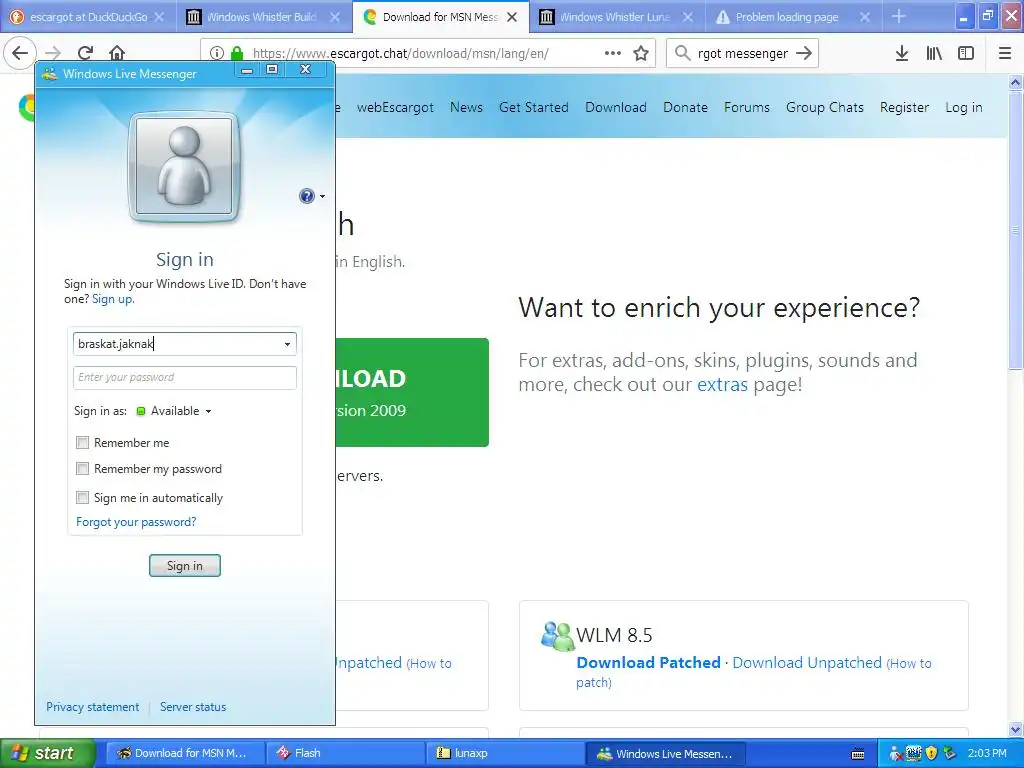Click the Sign up link

[x=112, y=299]
